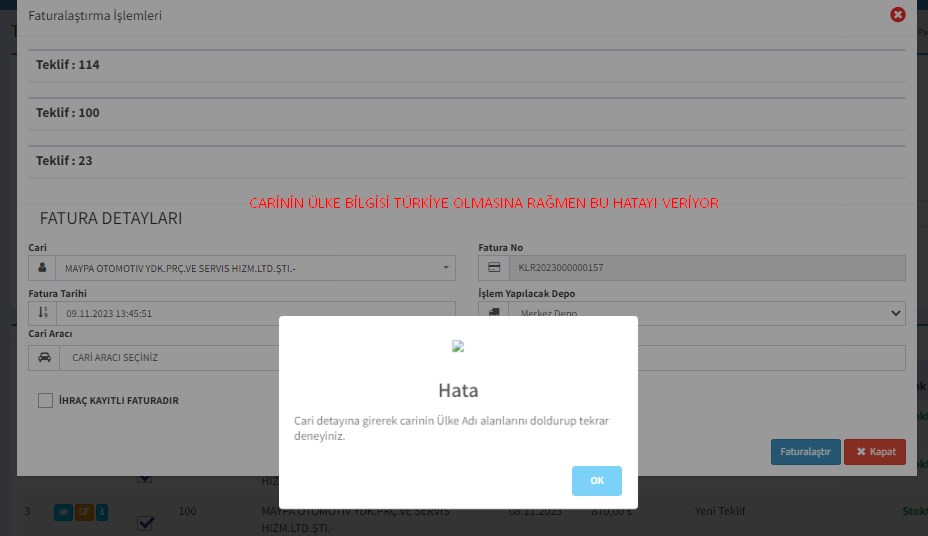928x536 pixels.
Task: Click the credit card icon beside Fatura No
Action: pos(494,268)
